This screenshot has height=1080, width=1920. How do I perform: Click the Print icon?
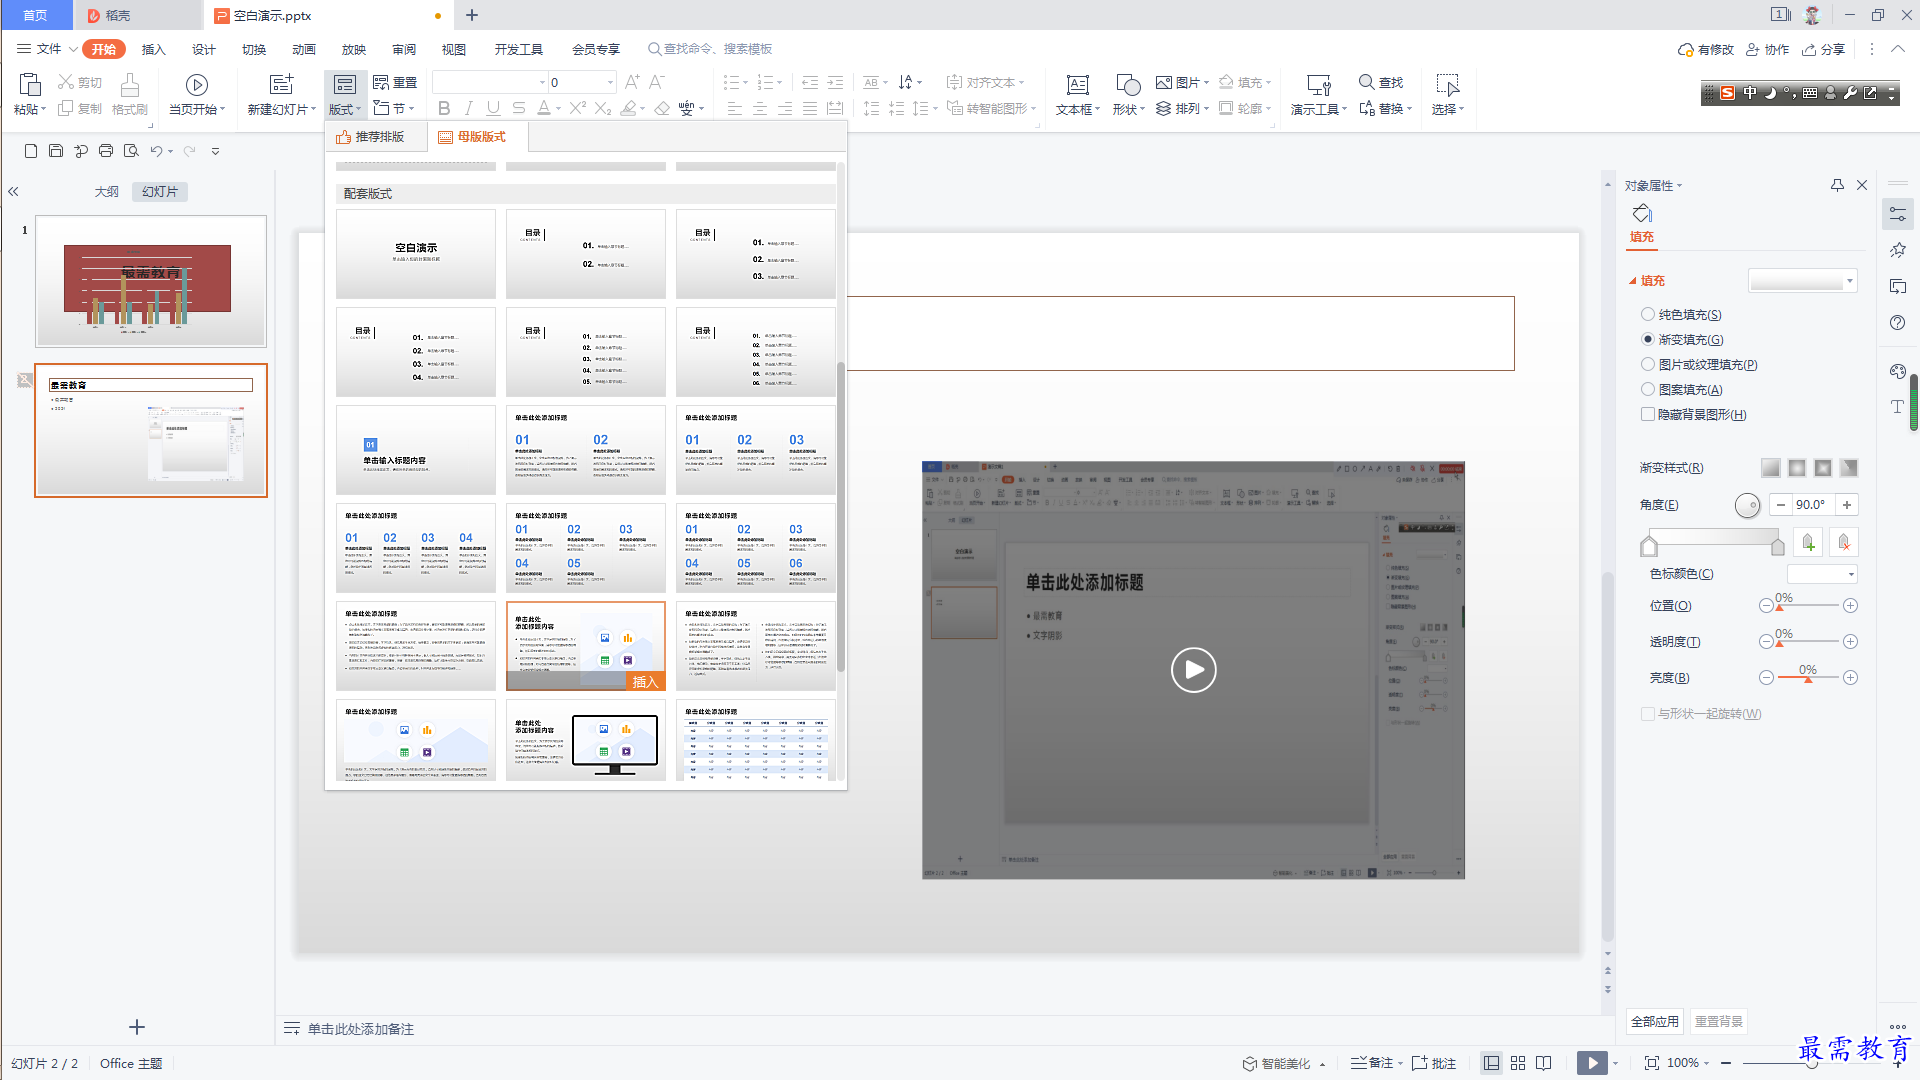tap(106, 151)
